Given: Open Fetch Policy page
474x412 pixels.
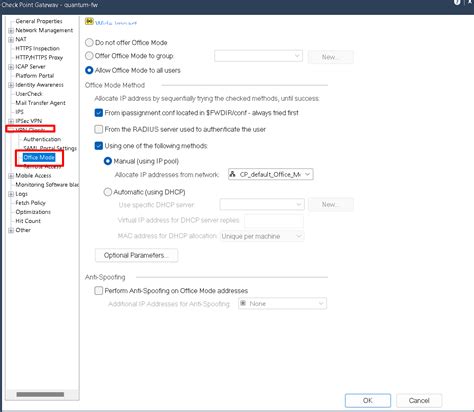Looking at the screenshot, I should pos(30,203).
